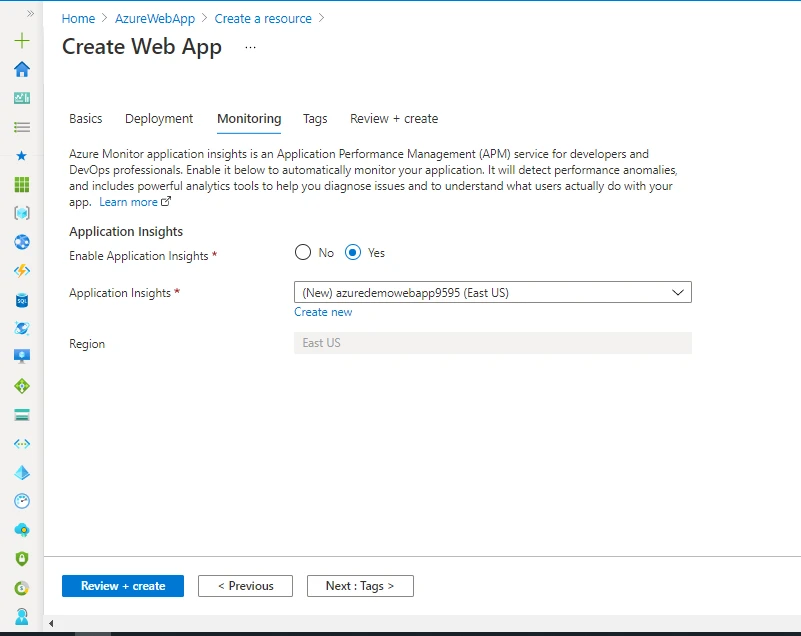Screen dimensions: 801x636
Task: Open the Dashboard icon
Action: [x=21, y=97]
